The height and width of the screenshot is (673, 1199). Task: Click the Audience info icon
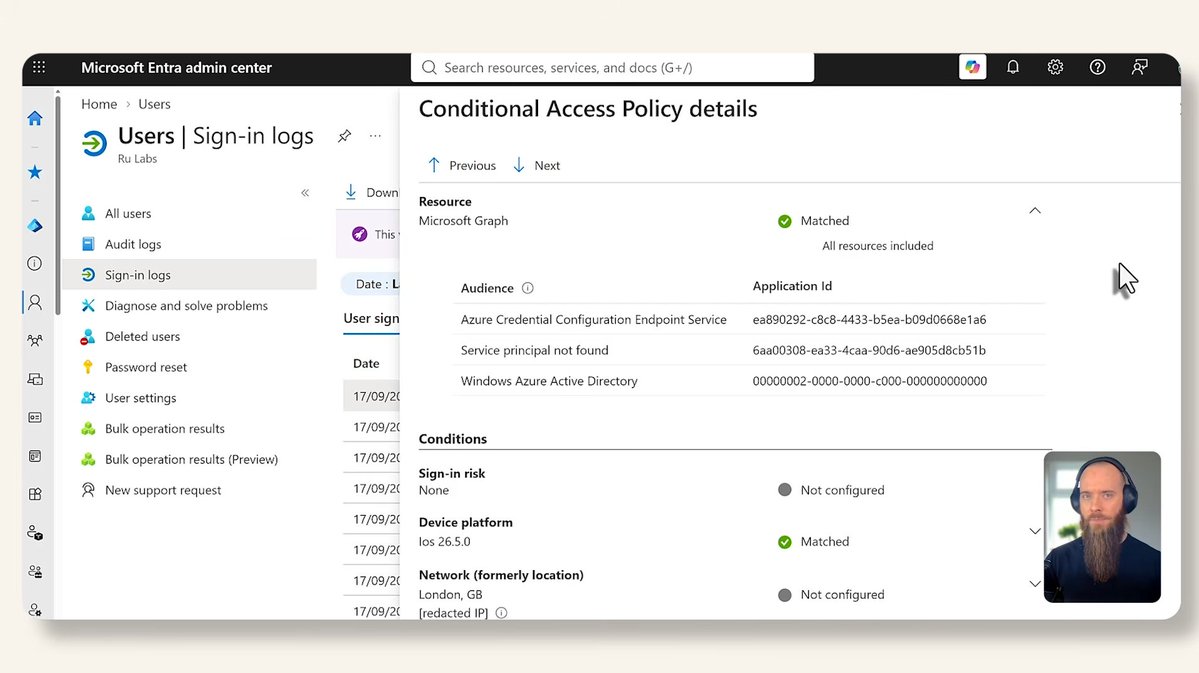[528, 288]
